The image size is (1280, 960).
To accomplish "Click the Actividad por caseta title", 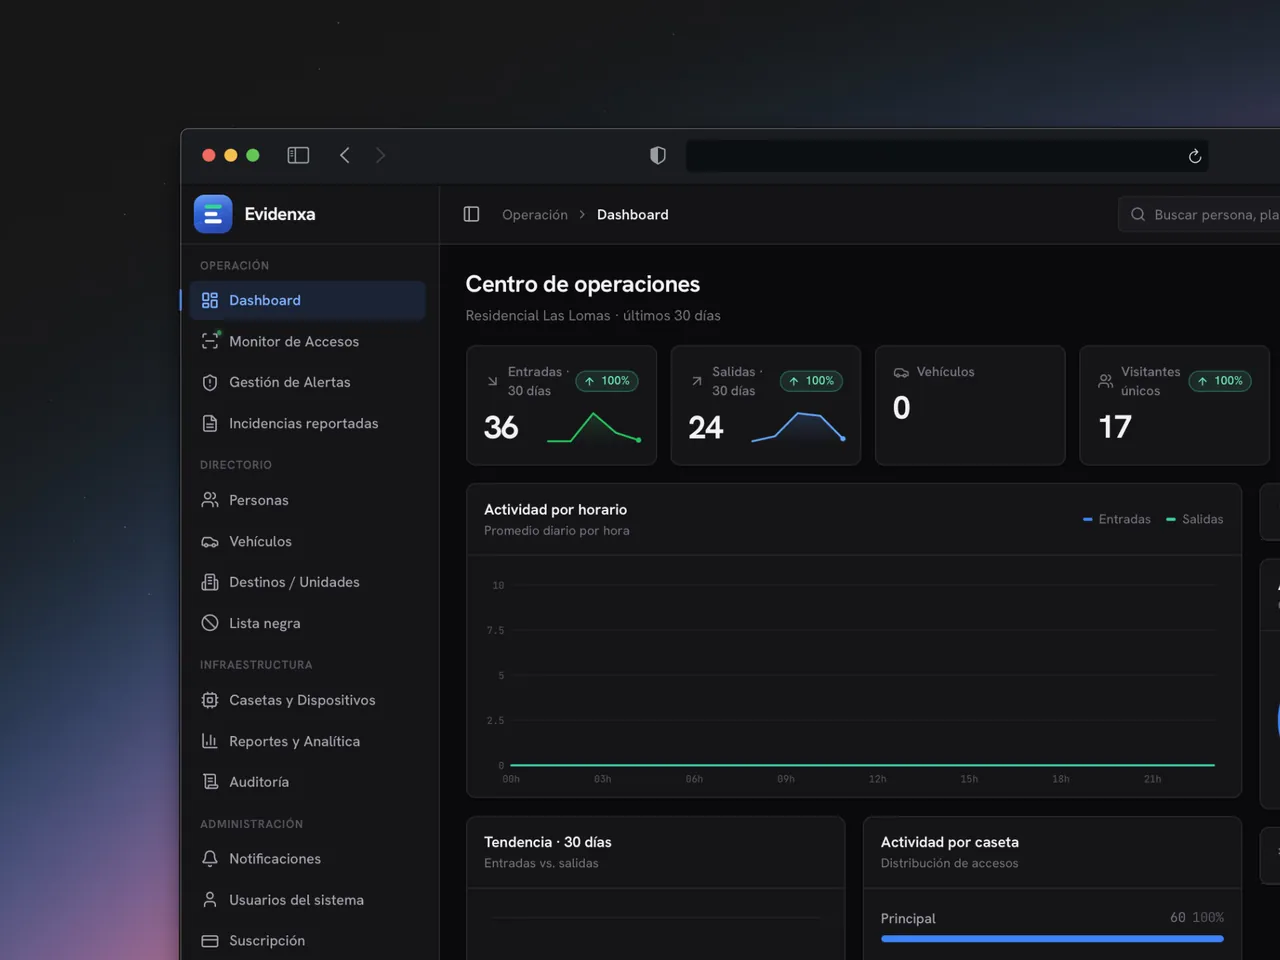I will click(x=950, y=843).
